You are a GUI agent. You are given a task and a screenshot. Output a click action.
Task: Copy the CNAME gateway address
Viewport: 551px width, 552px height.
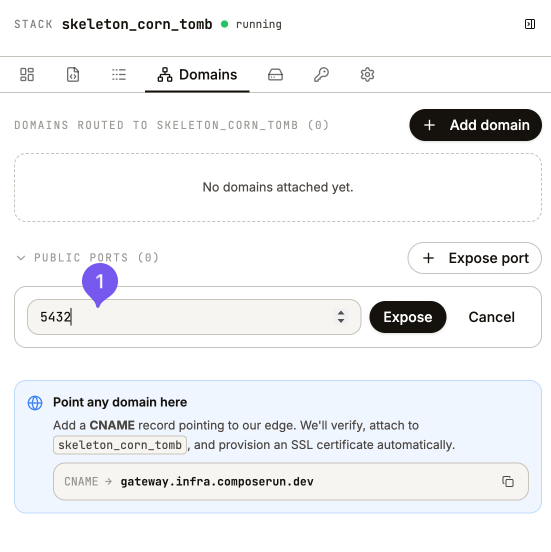(508, 481)
